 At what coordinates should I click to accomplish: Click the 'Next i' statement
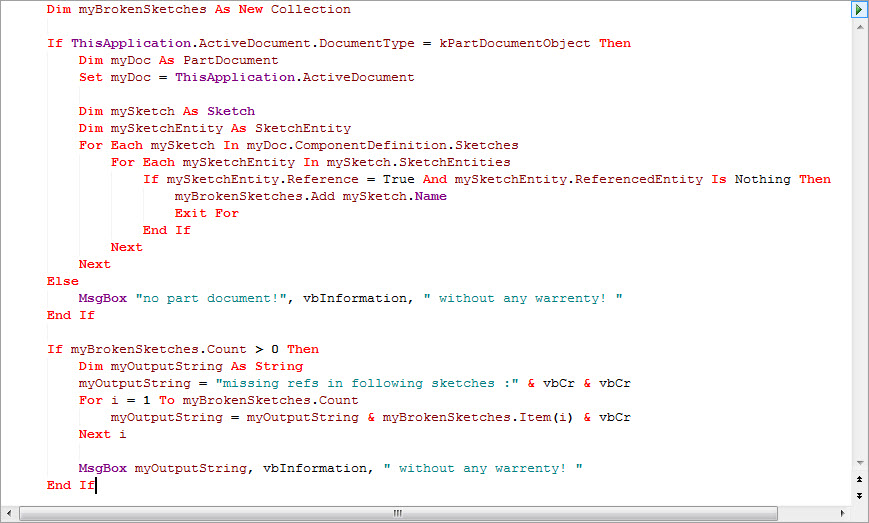pos(103,434)
